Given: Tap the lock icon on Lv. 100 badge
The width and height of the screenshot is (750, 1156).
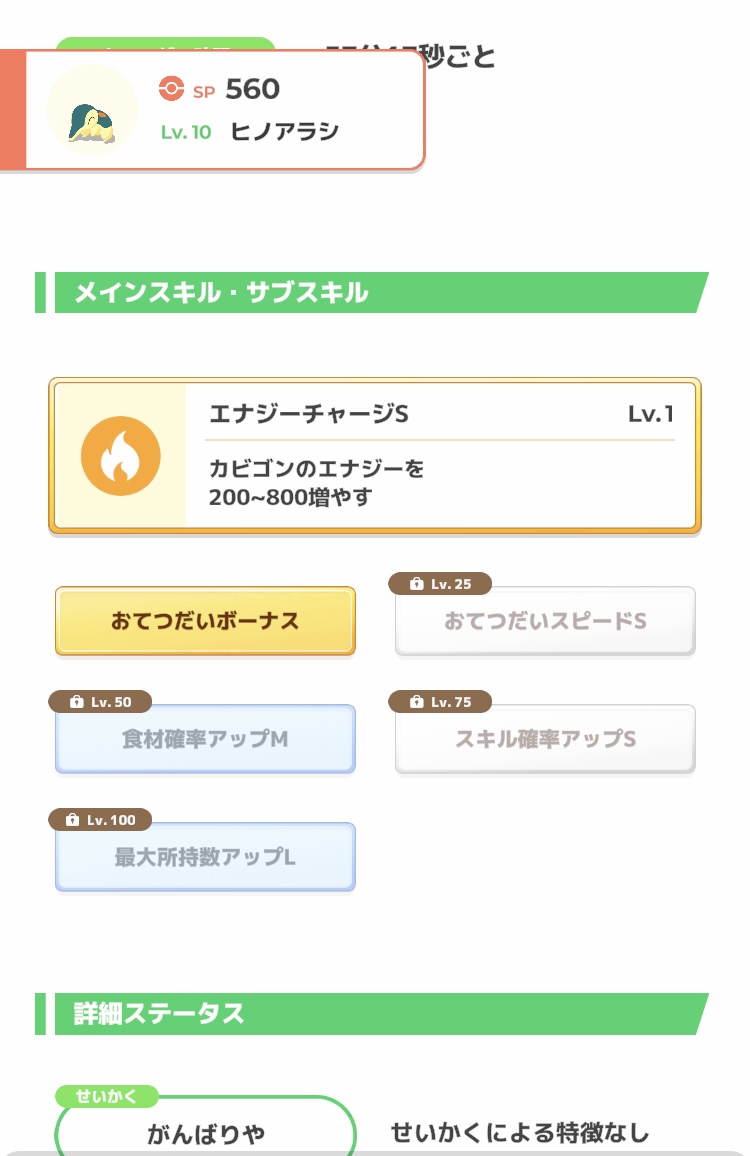Looking at the screenshot, I should [x=72, y=820].
